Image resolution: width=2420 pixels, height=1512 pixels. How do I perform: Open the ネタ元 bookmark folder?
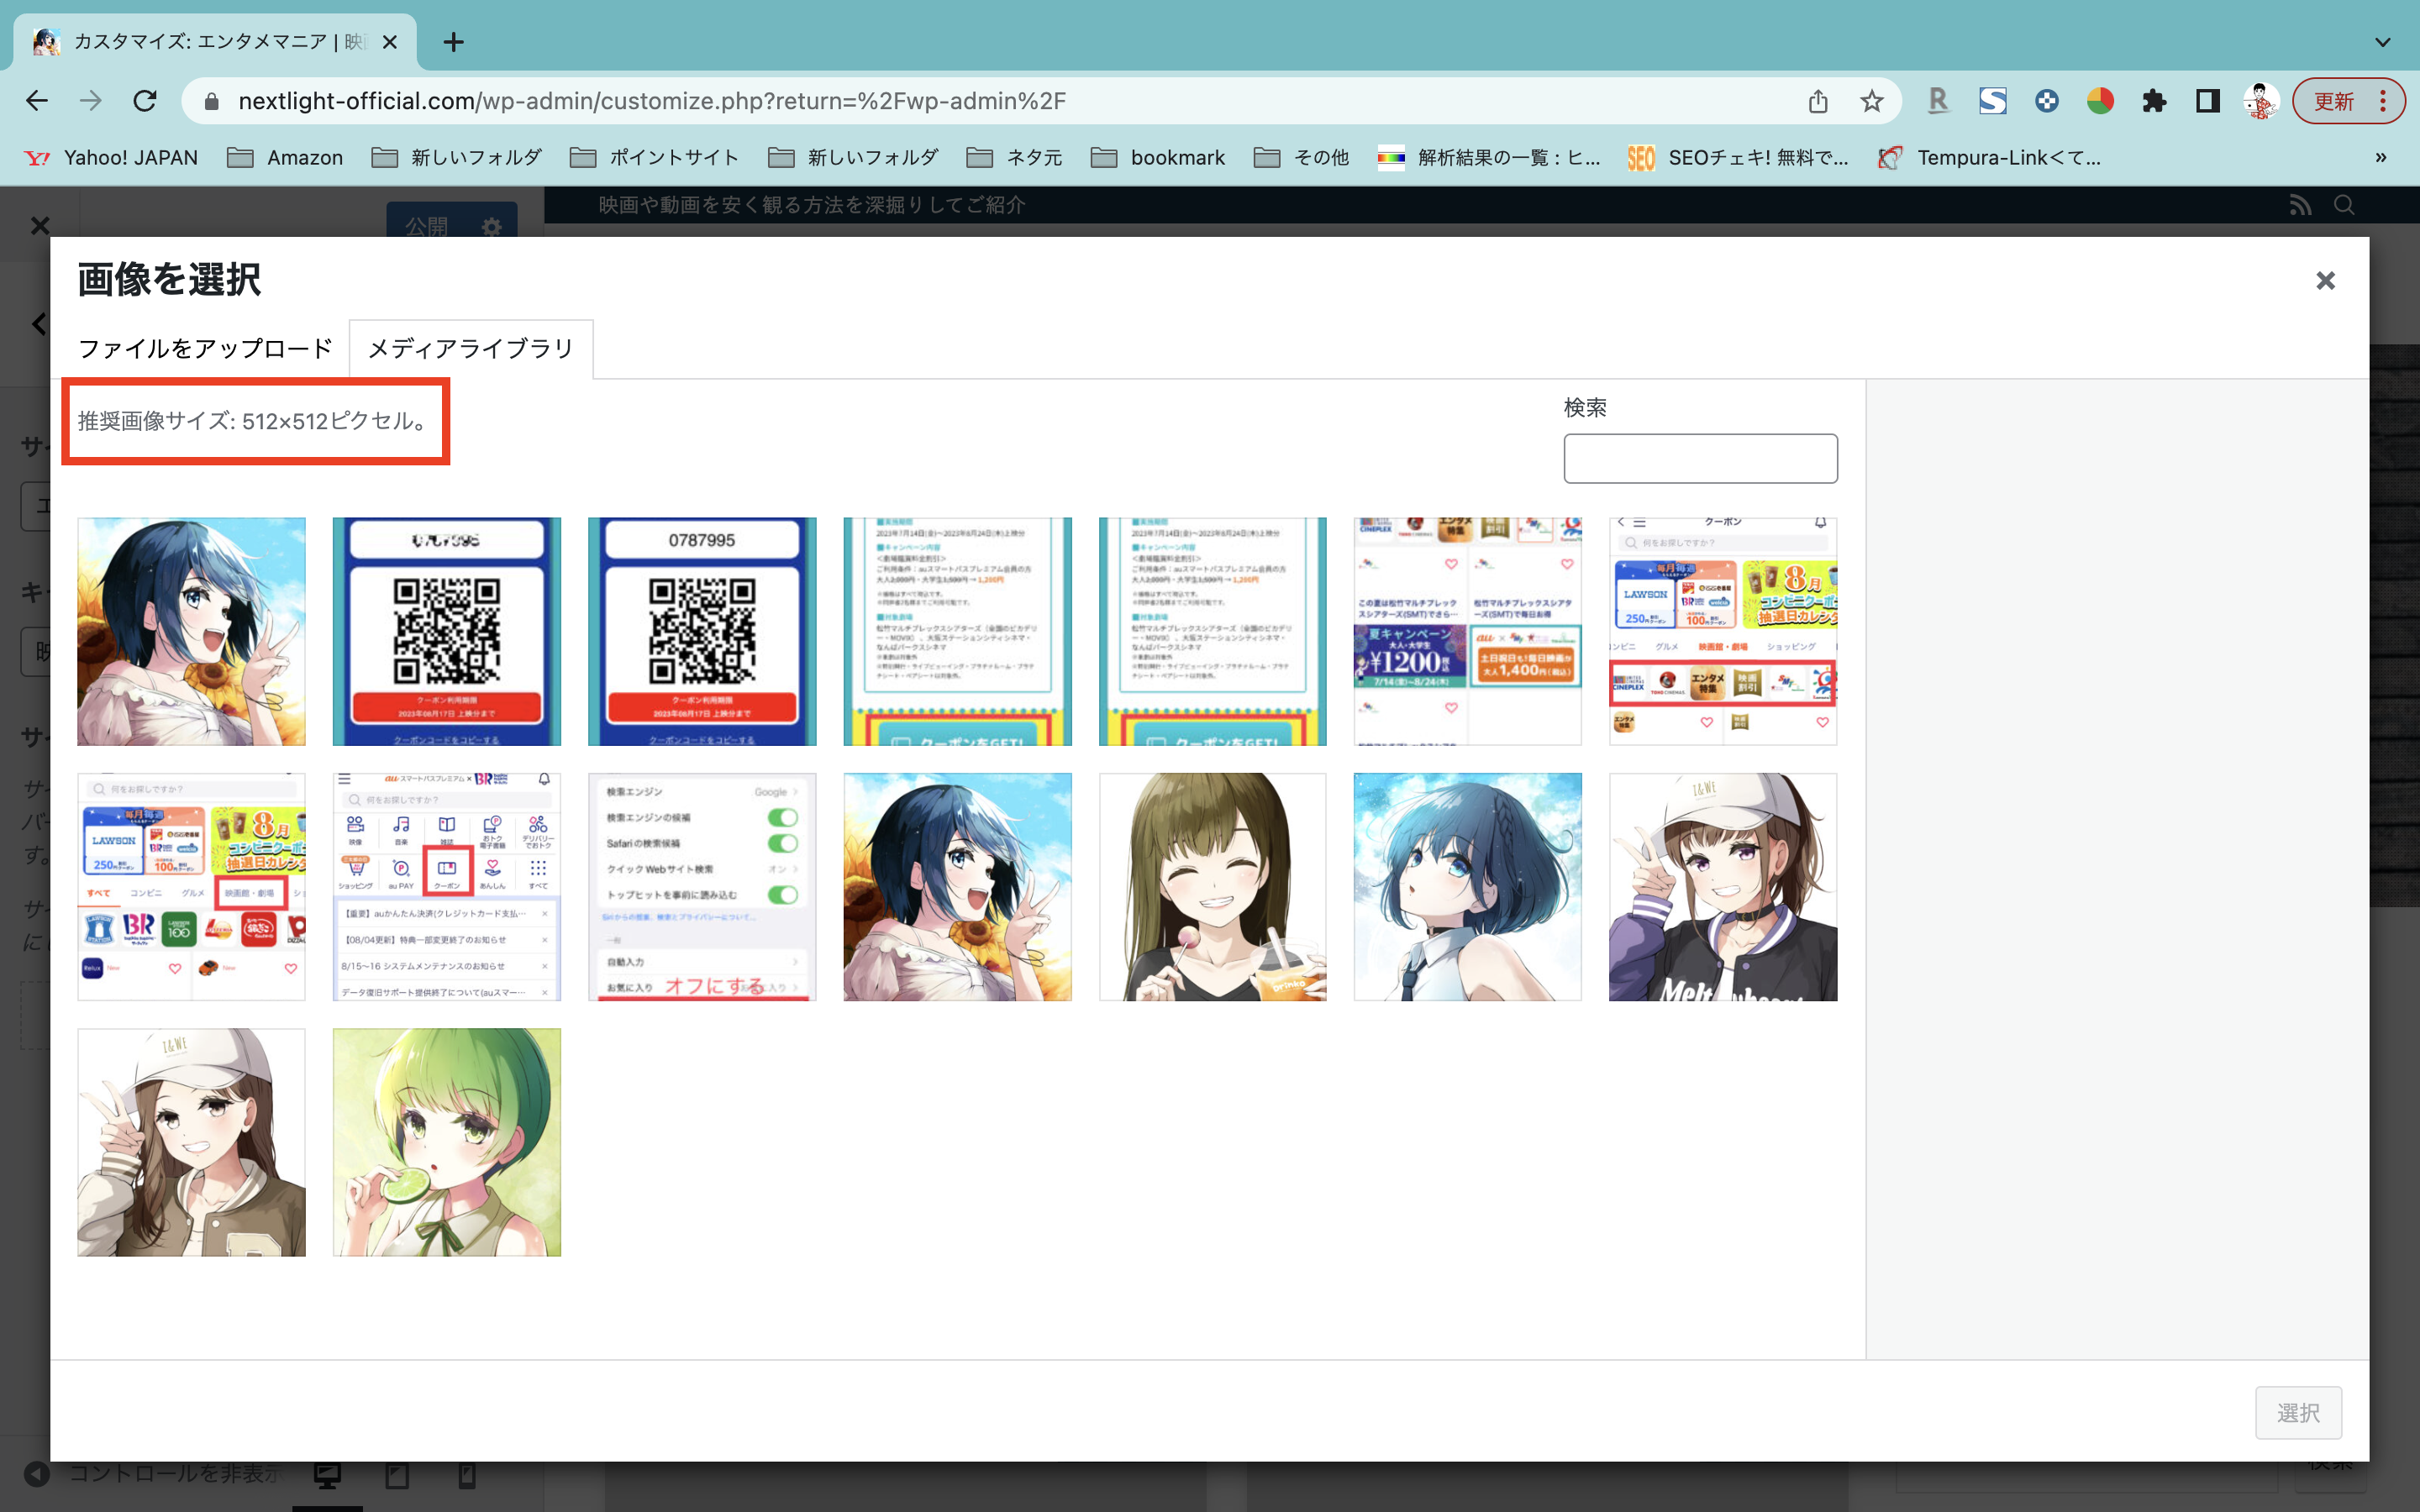click(x=1014, y=157)
